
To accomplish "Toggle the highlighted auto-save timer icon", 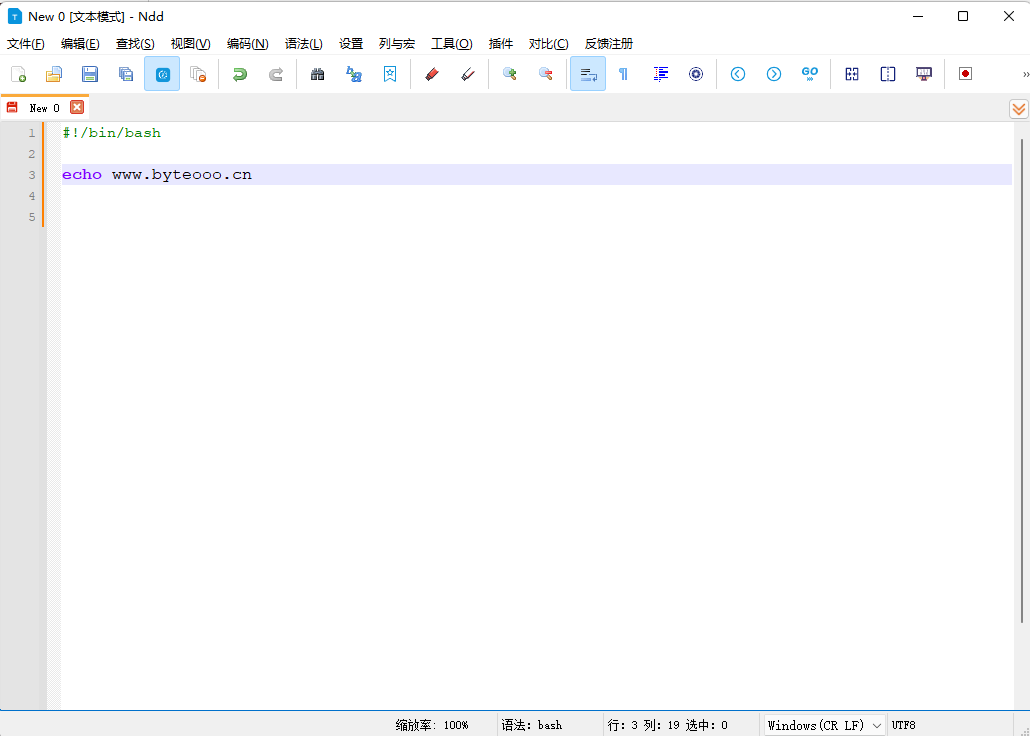I will [x=162, y=74].
